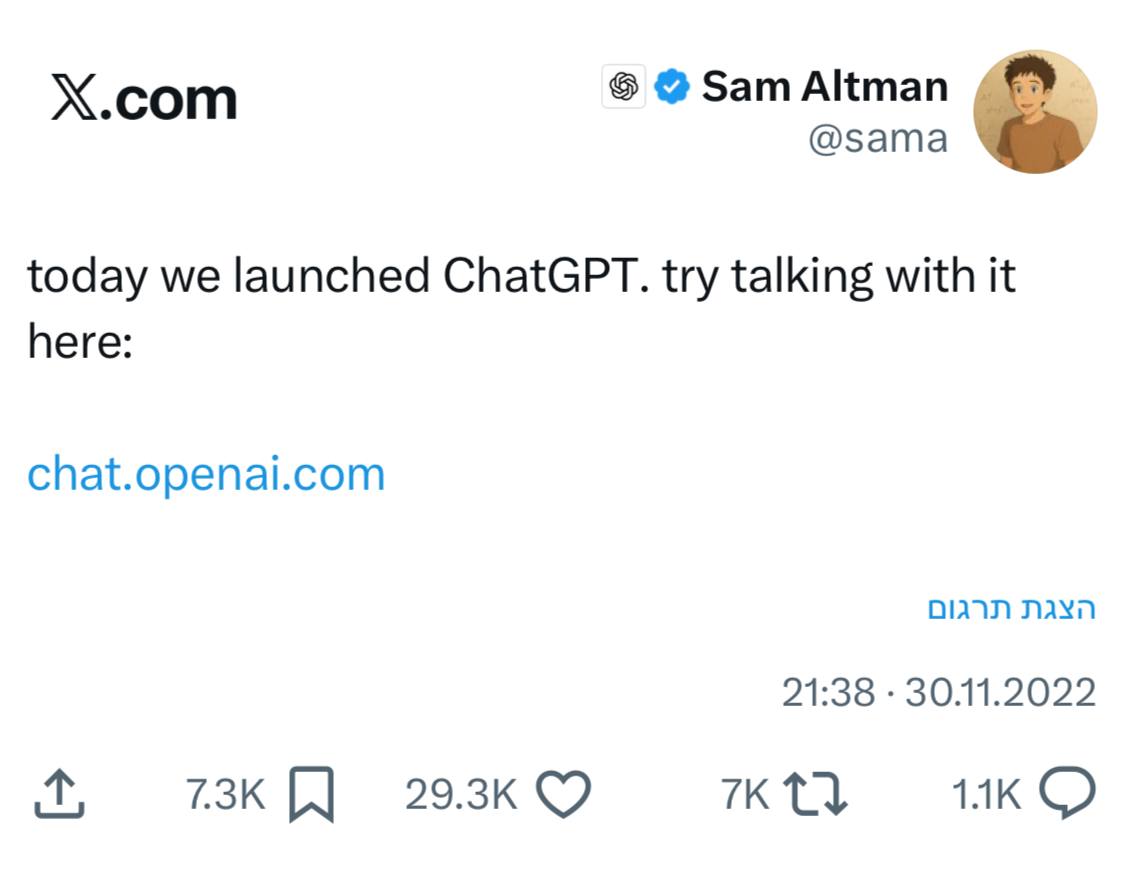Open the chat.openai.com link
The width and height of the screenshot is (1124, 877).
tap(206, 473)
